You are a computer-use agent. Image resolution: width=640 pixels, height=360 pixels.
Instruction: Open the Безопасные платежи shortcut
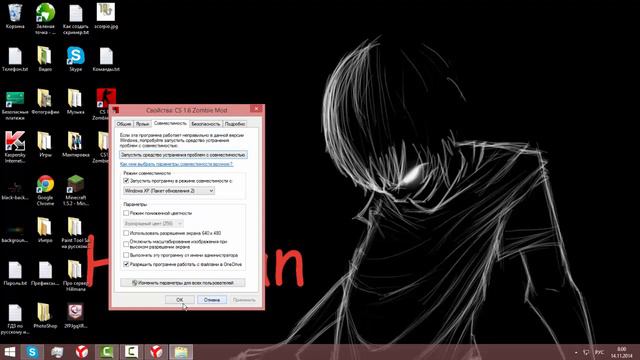[15, 99]
